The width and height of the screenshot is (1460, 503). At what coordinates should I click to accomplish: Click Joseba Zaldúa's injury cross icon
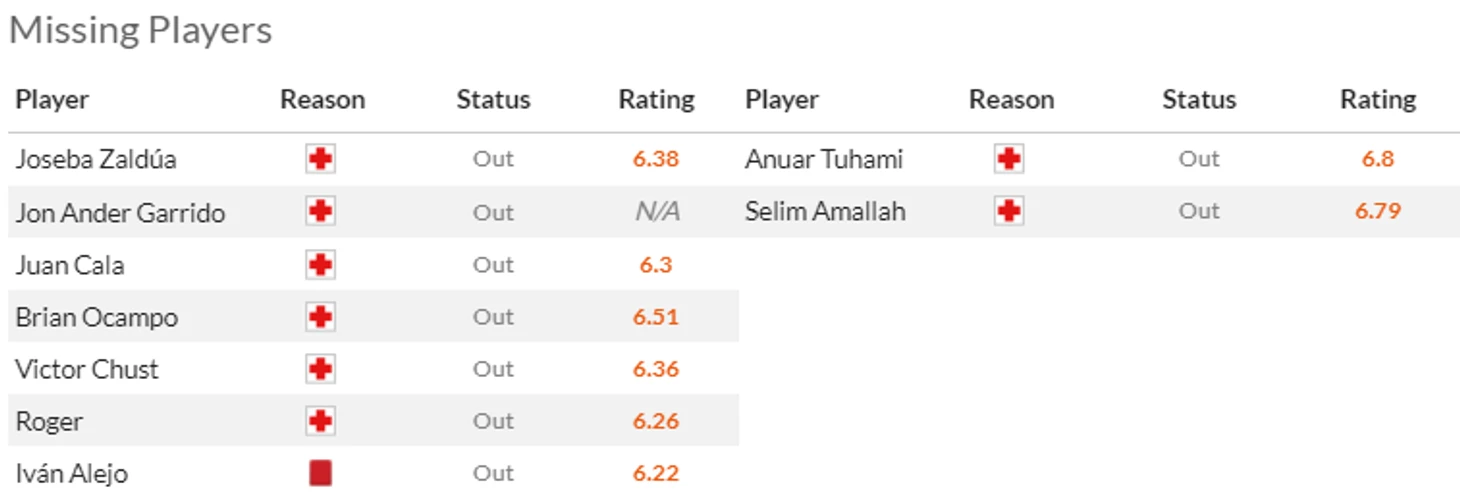tap(320, 159)
